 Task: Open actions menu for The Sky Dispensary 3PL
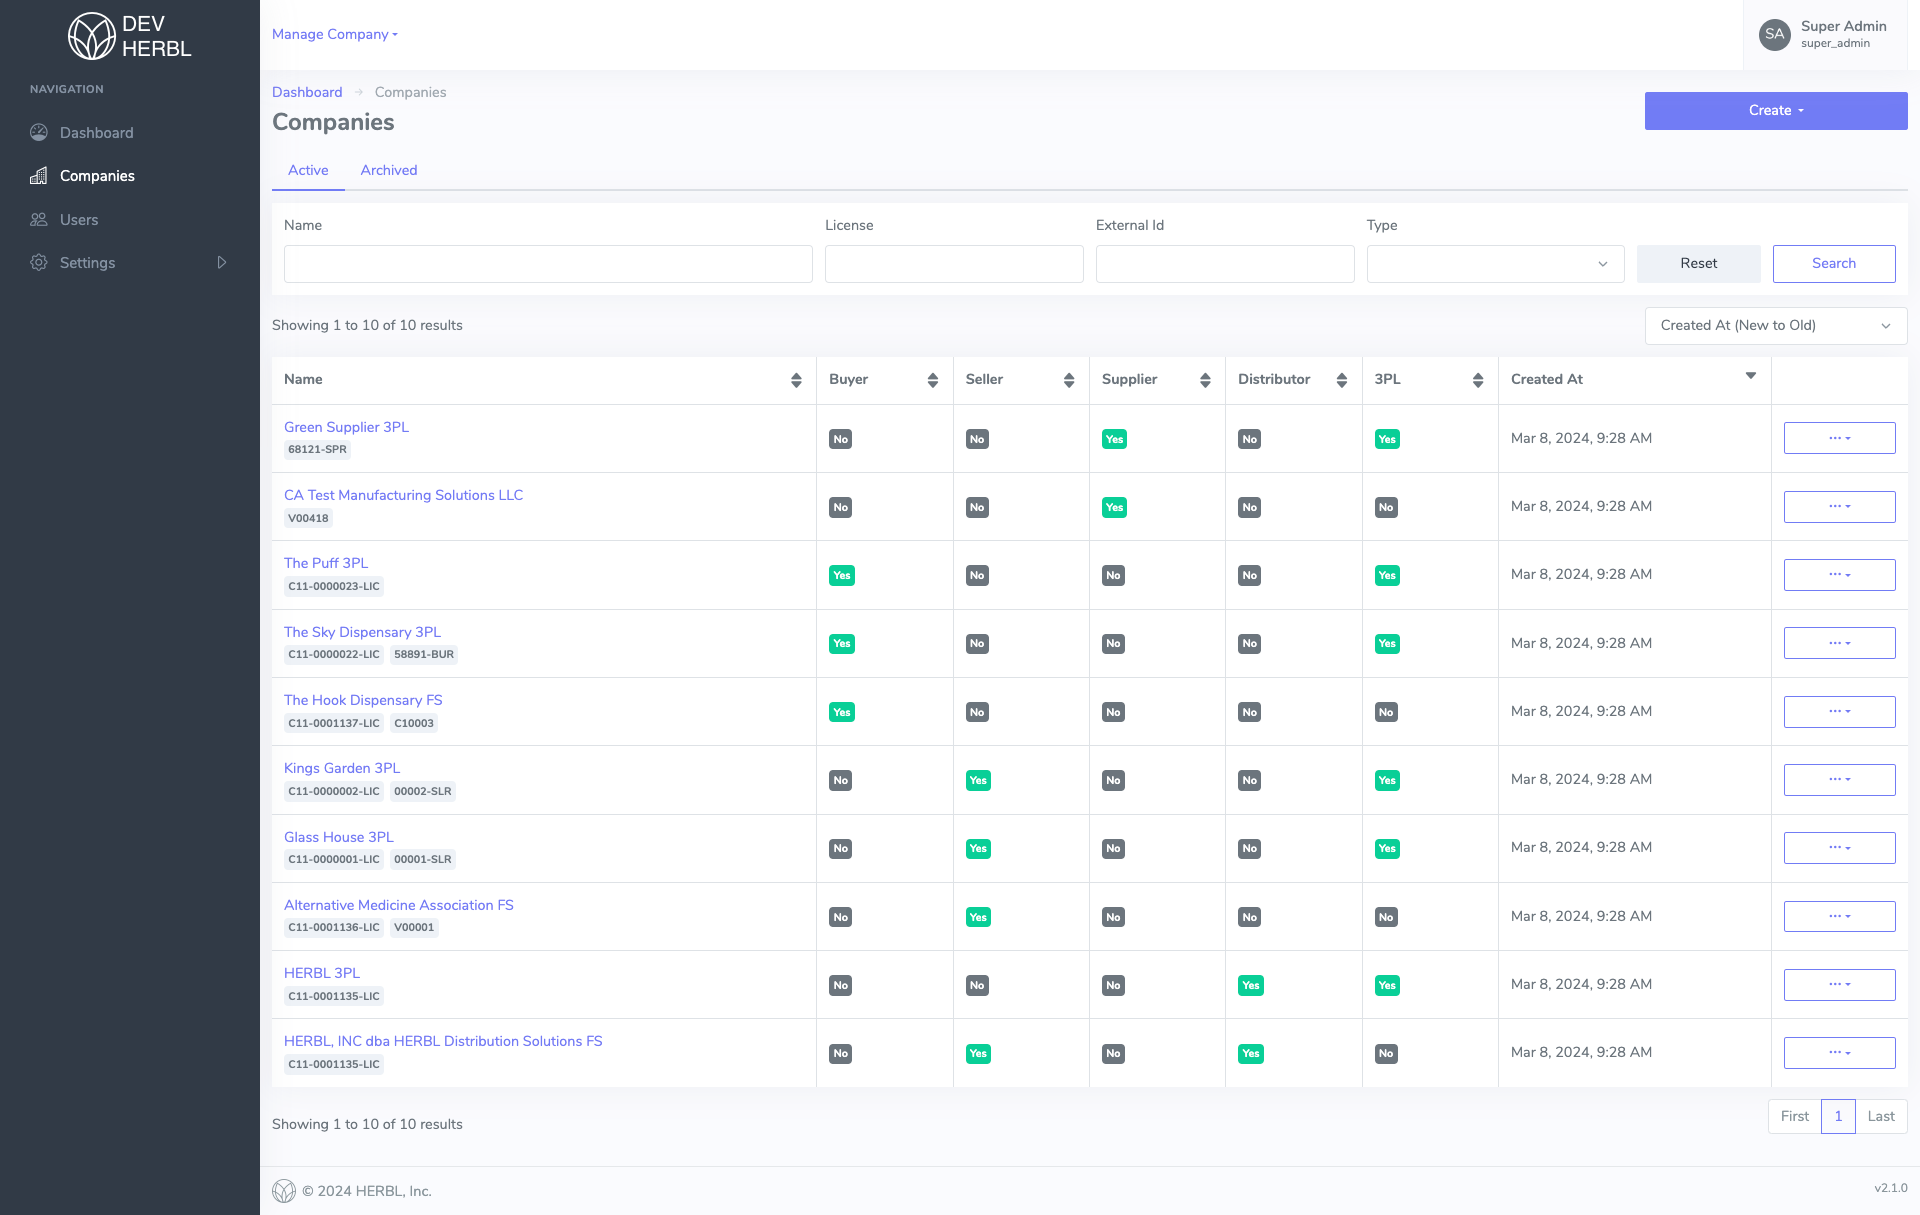[x=1839, y=643]
